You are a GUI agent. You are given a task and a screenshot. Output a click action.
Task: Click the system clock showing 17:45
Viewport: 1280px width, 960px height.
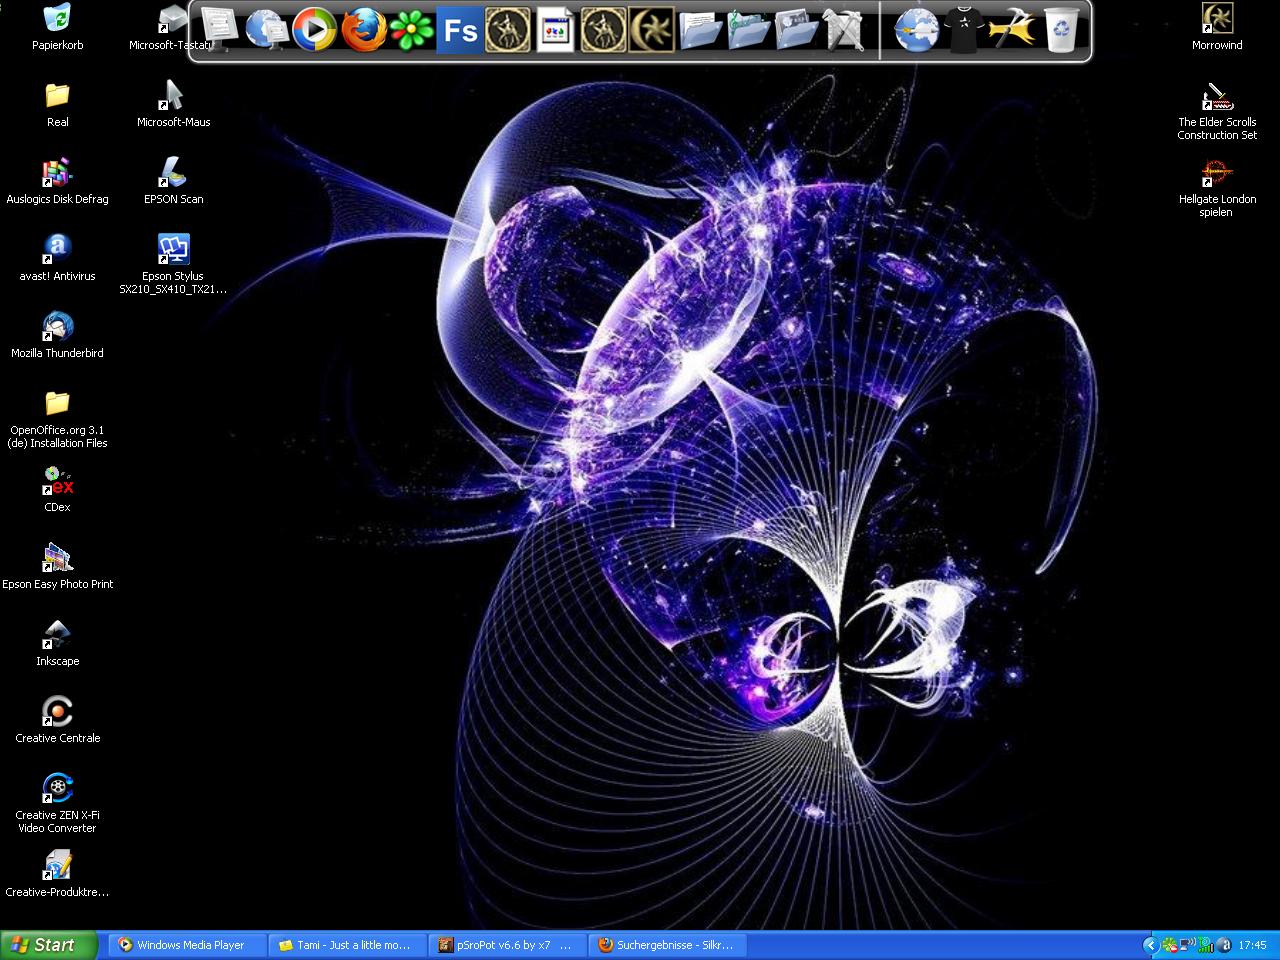1252,945
